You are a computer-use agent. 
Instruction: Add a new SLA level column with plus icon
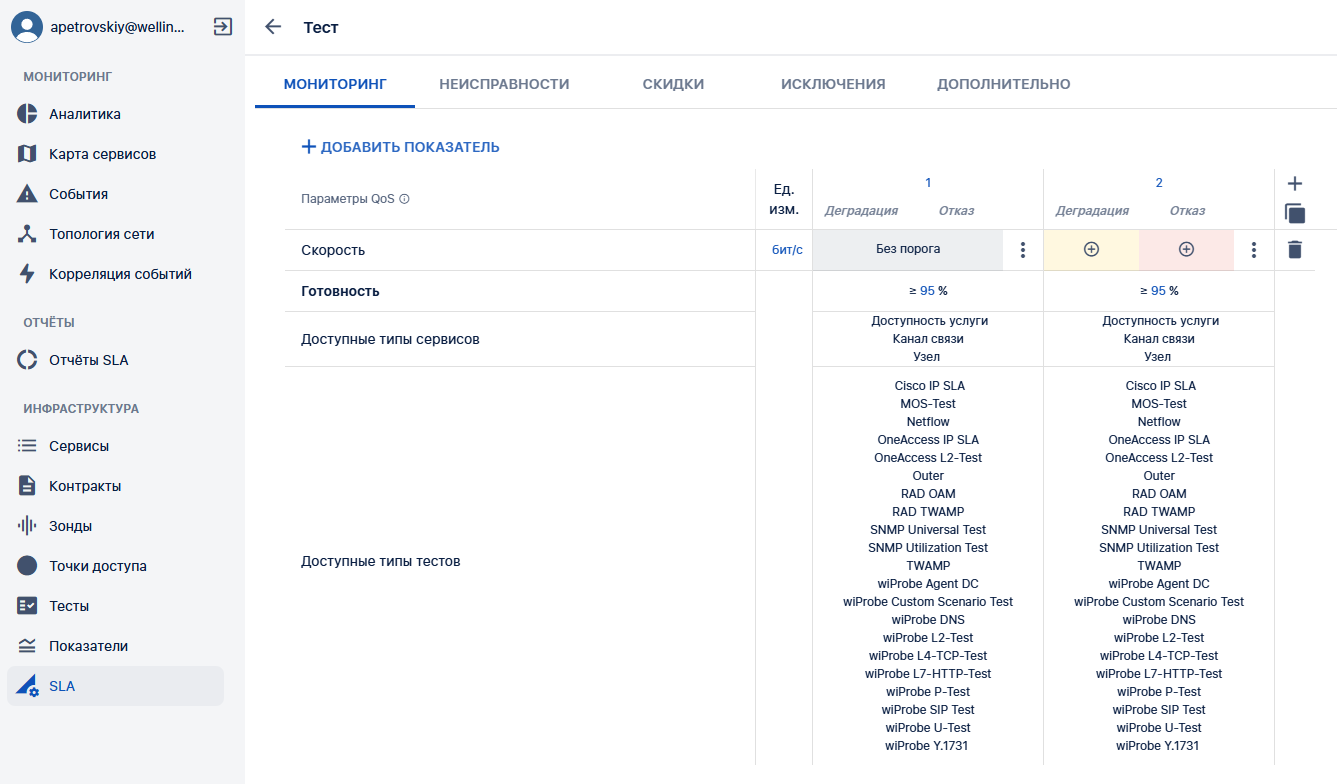(x=1295, y=184)
